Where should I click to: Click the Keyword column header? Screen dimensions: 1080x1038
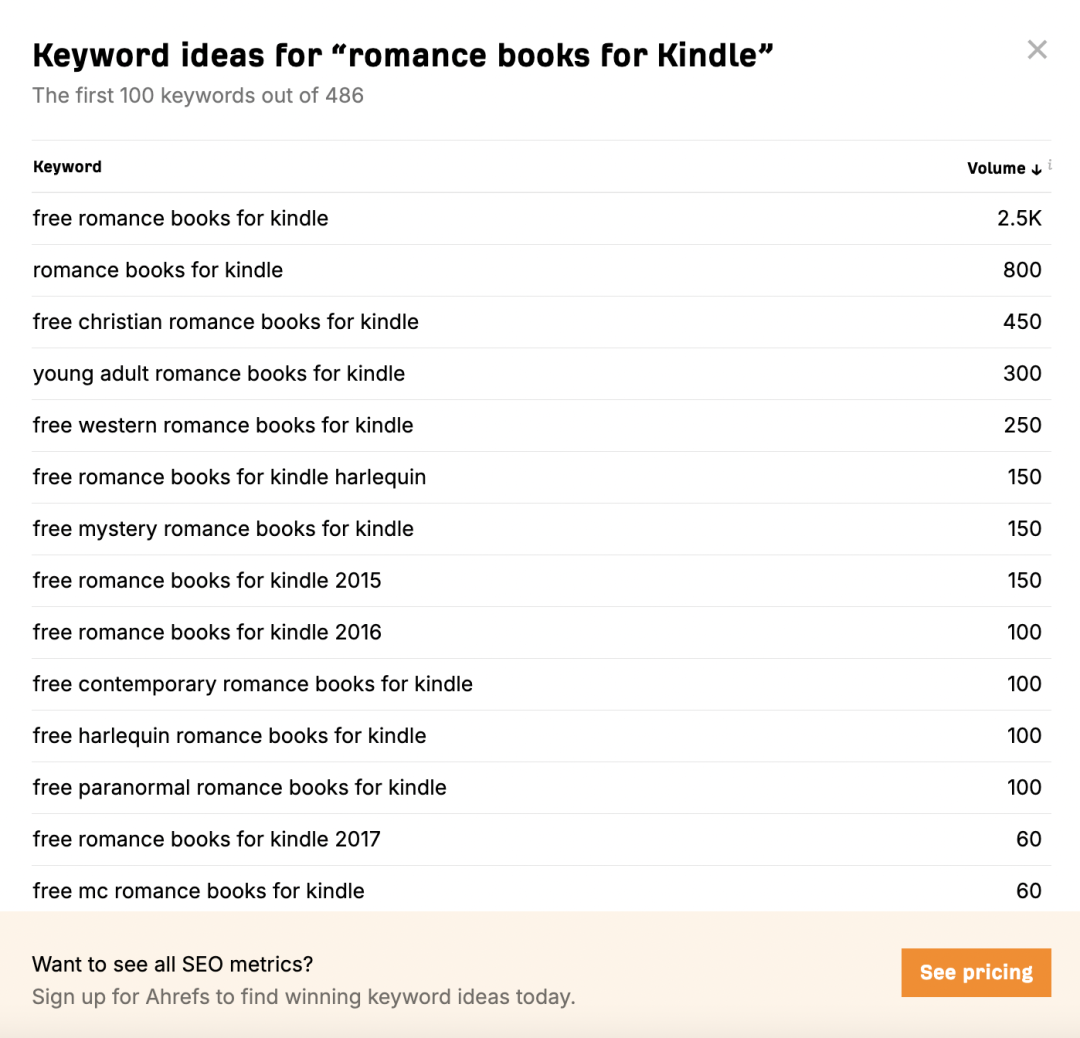pos(67,167)
